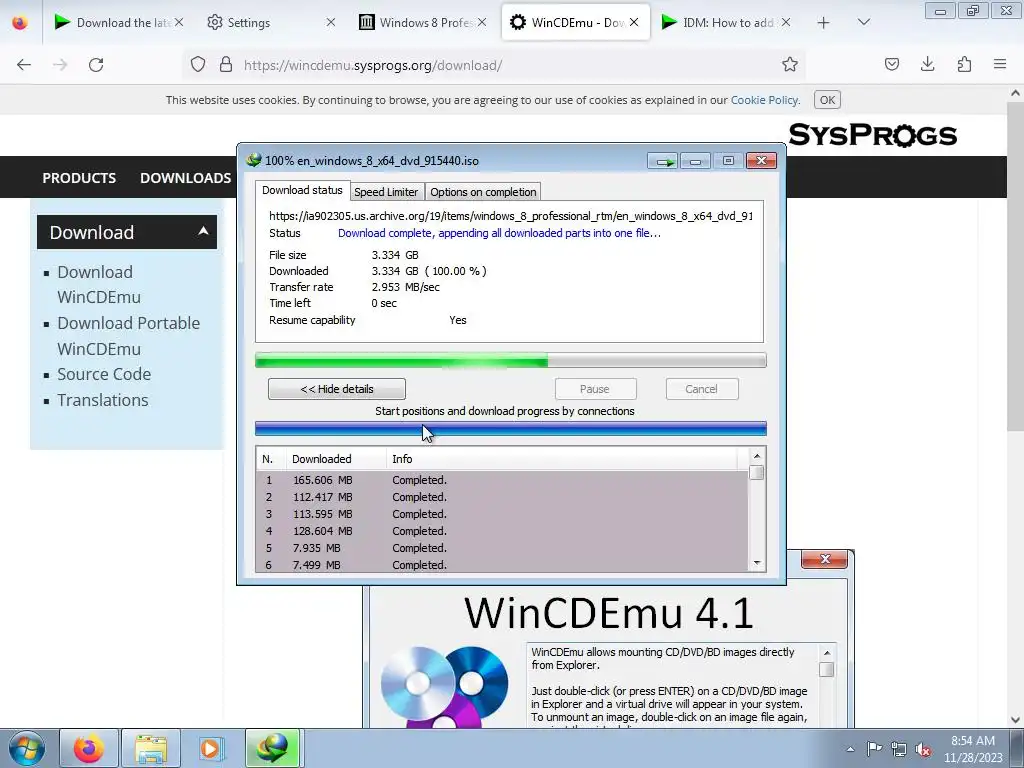Open the Download Portable WinCDEmu link
The width and height of the screenshot is (1024, 768).
point(128,336)
